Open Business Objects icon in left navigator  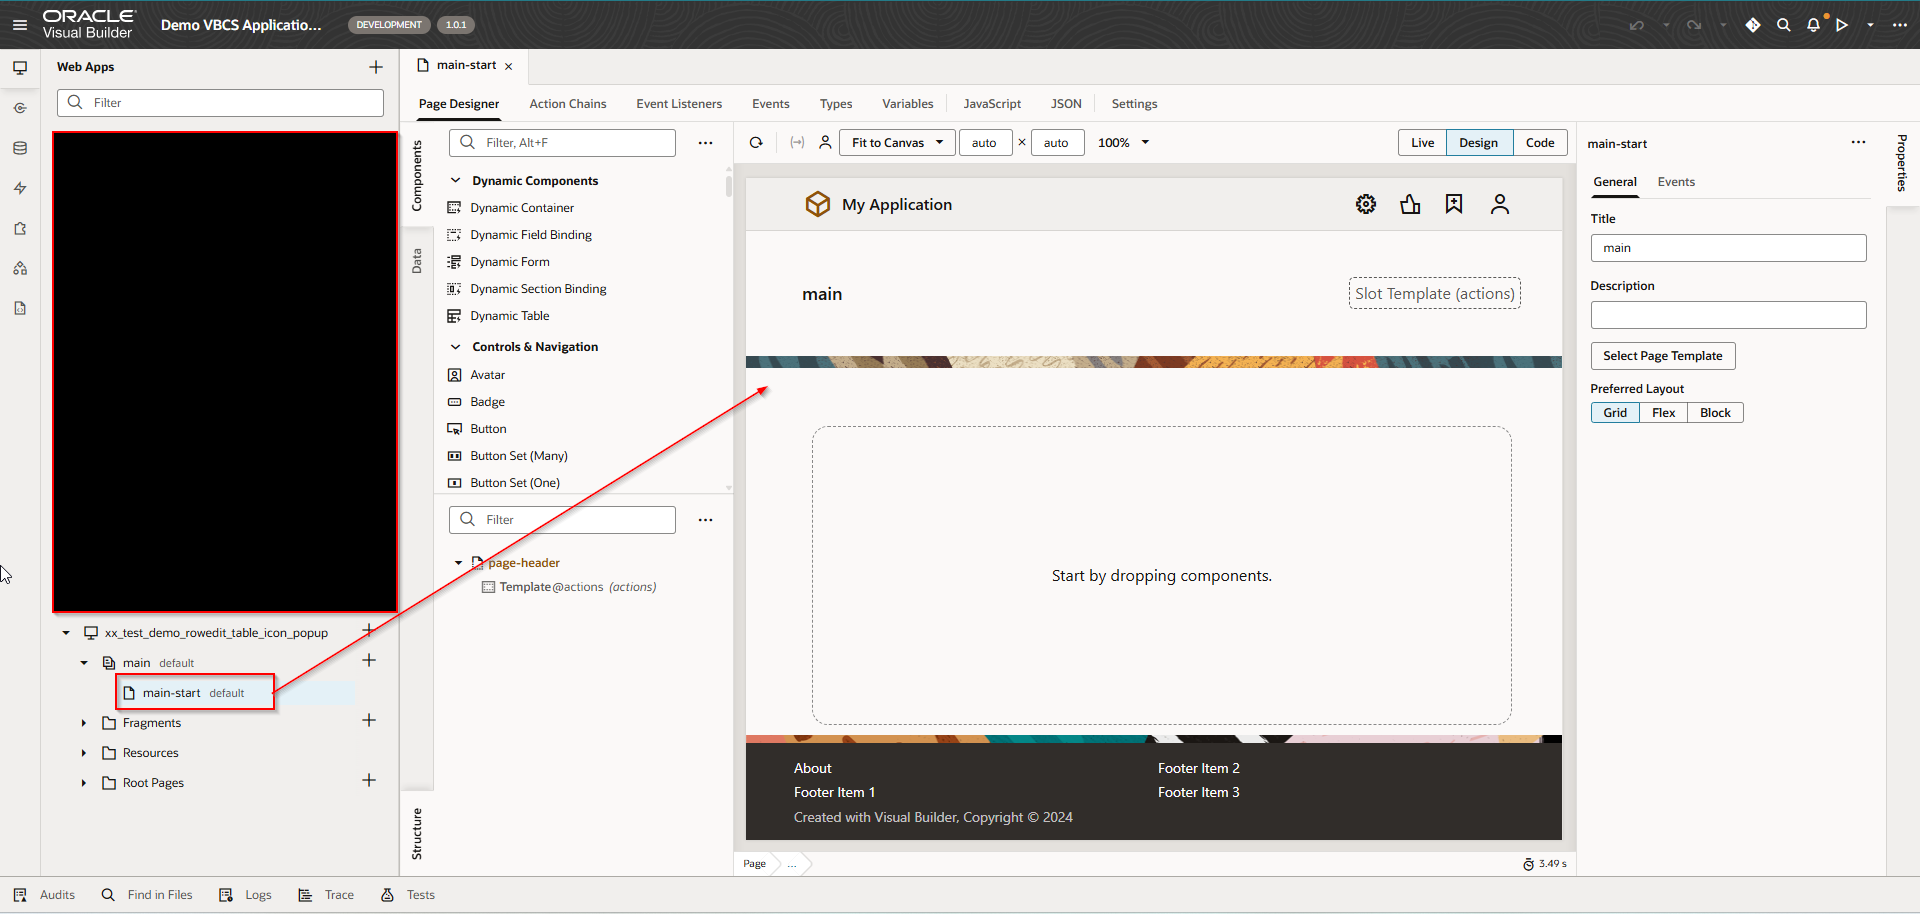pos(20,148)
